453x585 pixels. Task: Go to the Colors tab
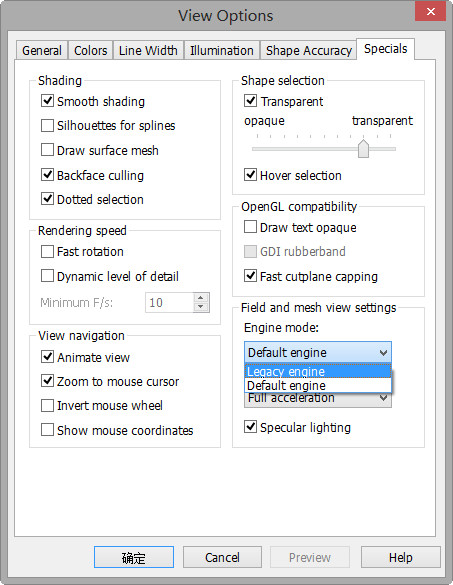click(91, 50)
